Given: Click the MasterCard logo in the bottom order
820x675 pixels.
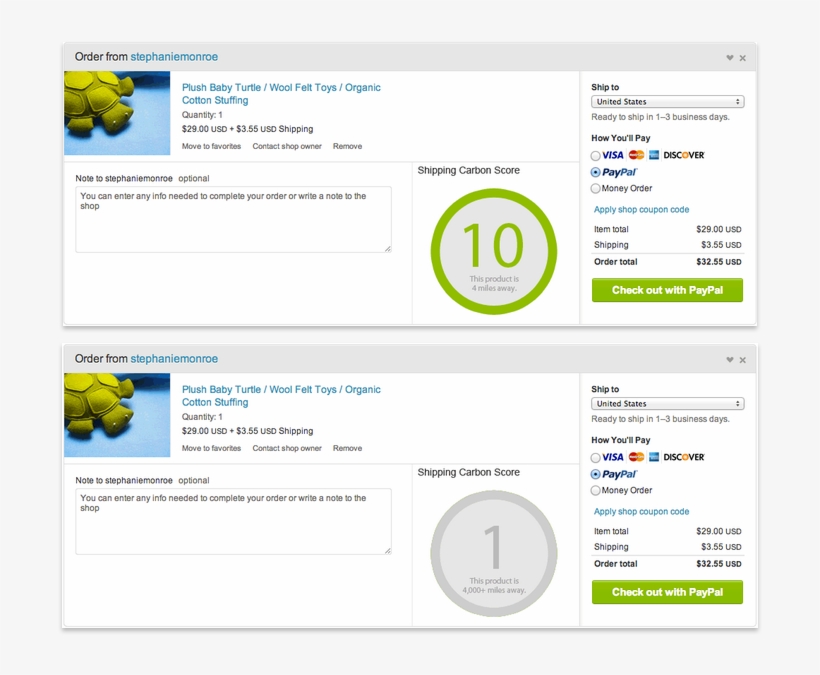Looking at the screenshot, I should tap(636, 457).
